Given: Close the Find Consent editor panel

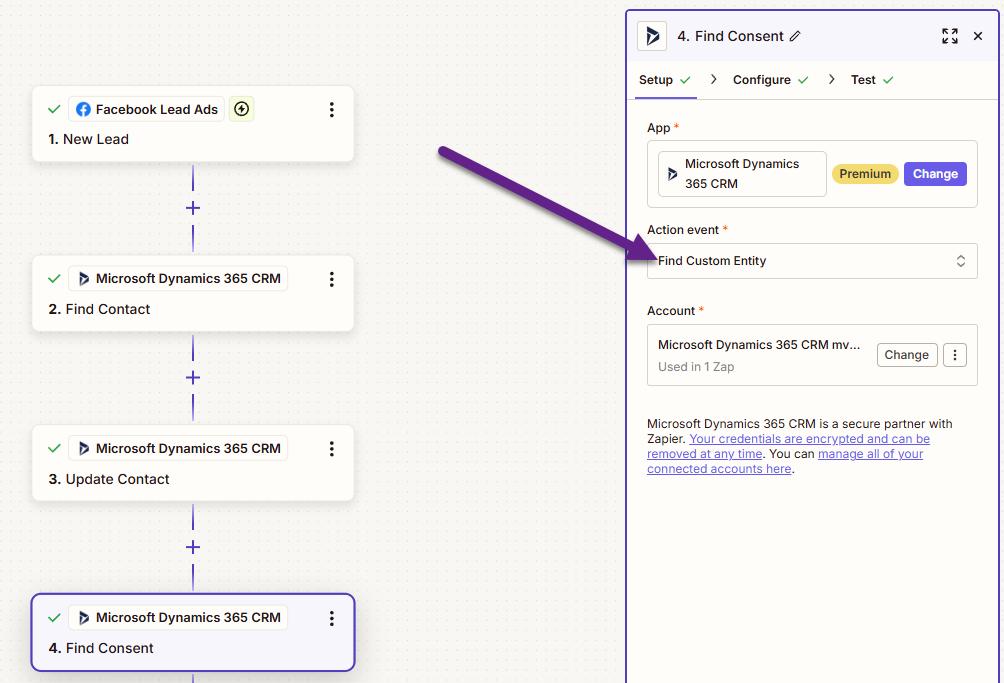Looking at the screenshot, I should (x=978, y=36).
